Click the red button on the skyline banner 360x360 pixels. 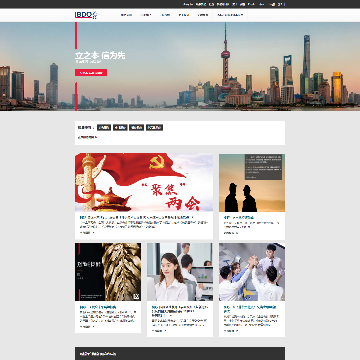point(91,73)
